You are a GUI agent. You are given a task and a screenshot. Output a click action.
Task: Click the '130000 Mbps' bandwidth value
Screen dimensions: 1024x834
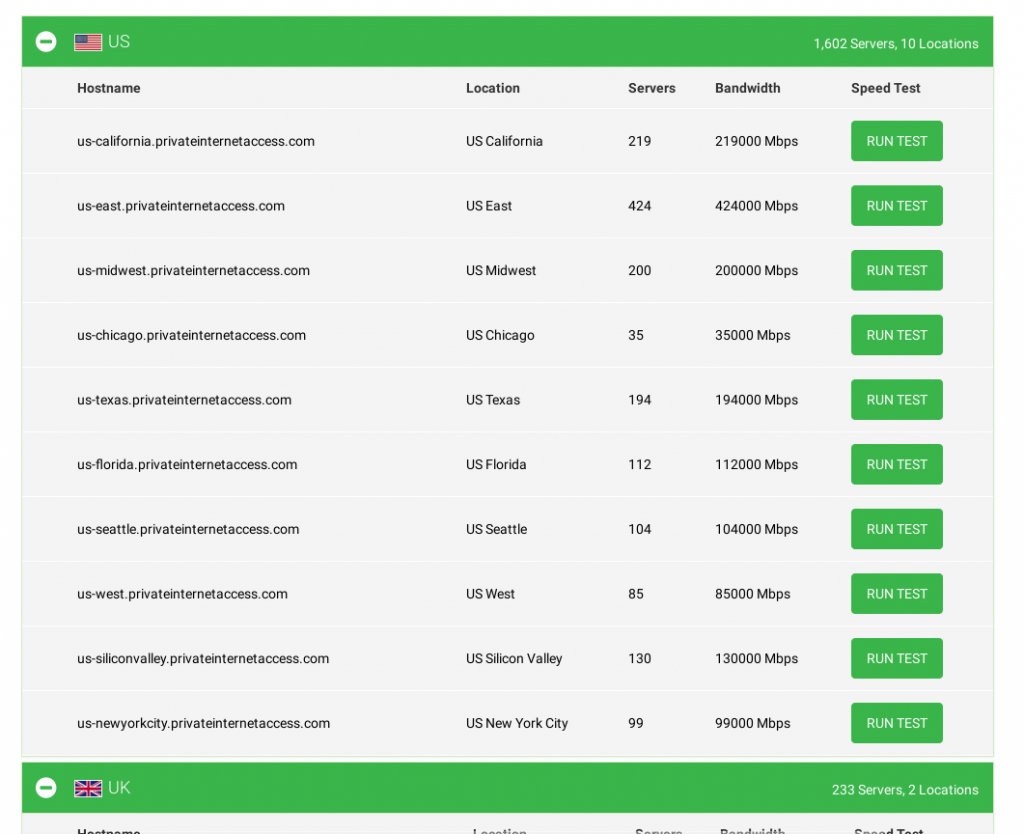coord(756,658)
